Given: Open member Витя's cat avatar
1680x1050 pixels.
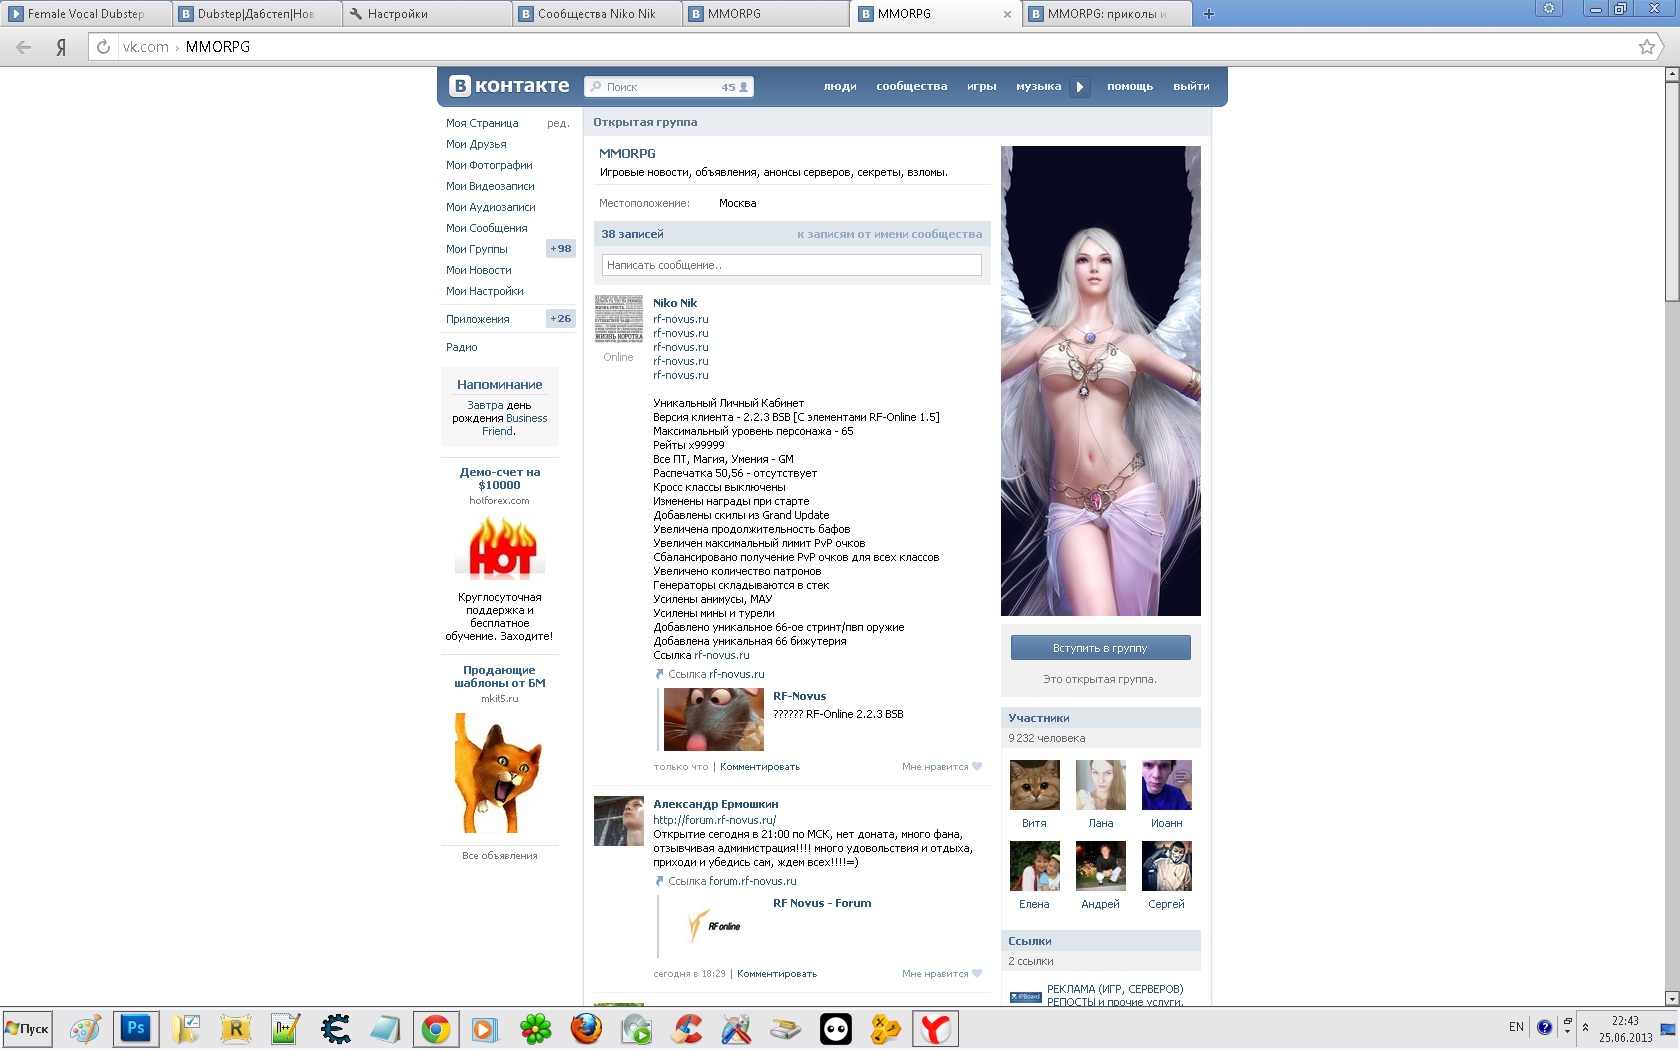Looking at the screenshot, I should pyautogui.click(x=1035, y=785).
